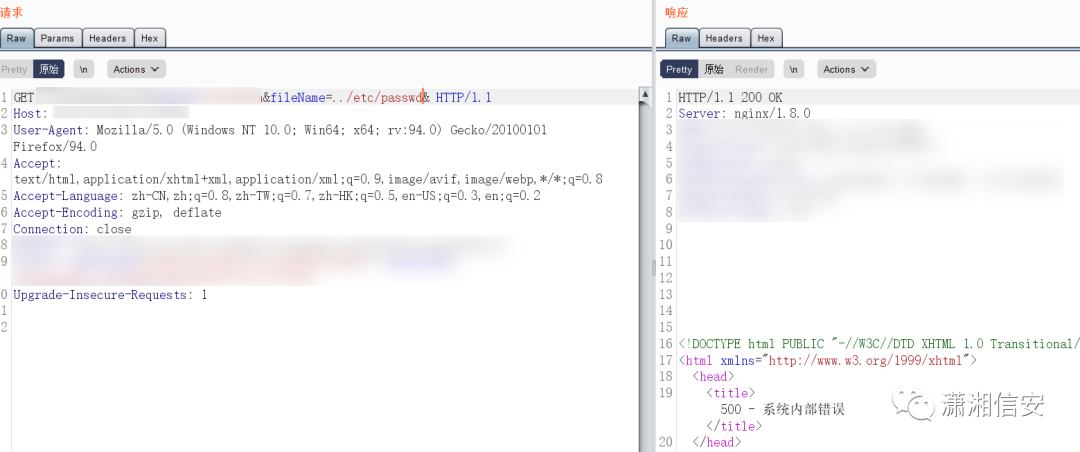
Task: Select Render view in response panel
Action: click(751, 70)
